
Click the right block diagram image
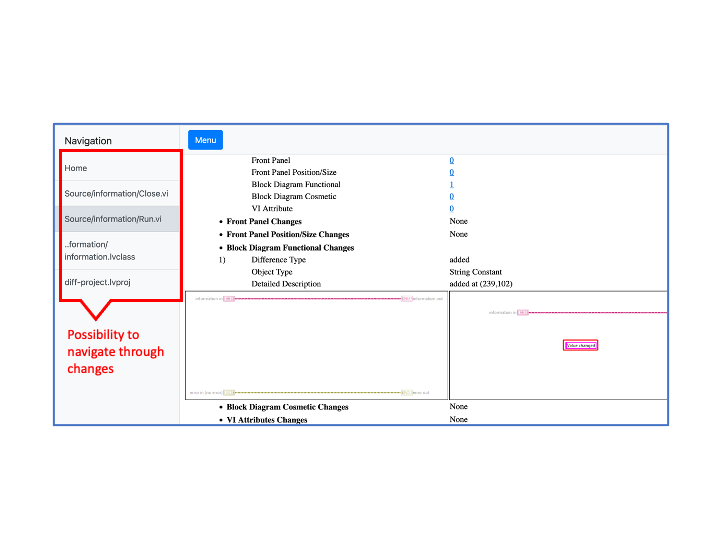coord(558,345)
